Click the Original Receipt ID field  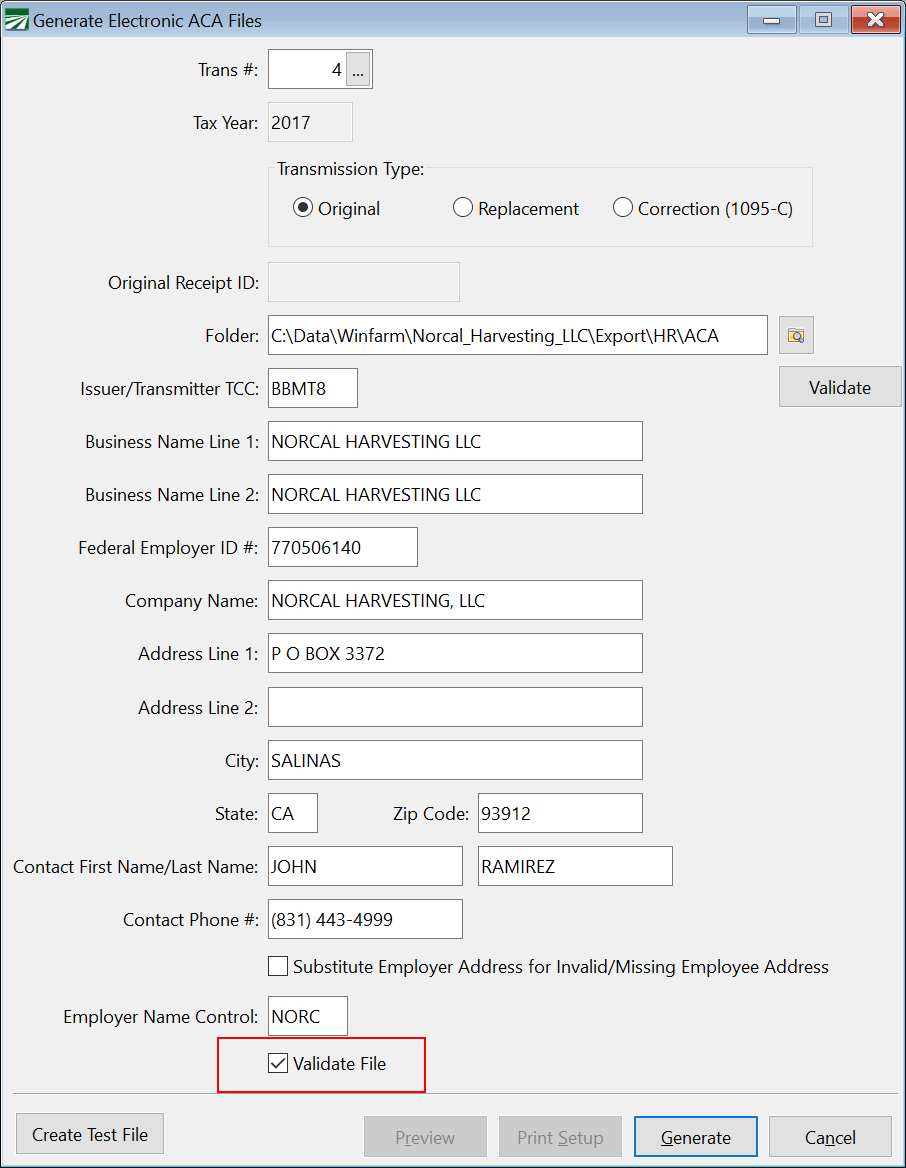(364, 282)
